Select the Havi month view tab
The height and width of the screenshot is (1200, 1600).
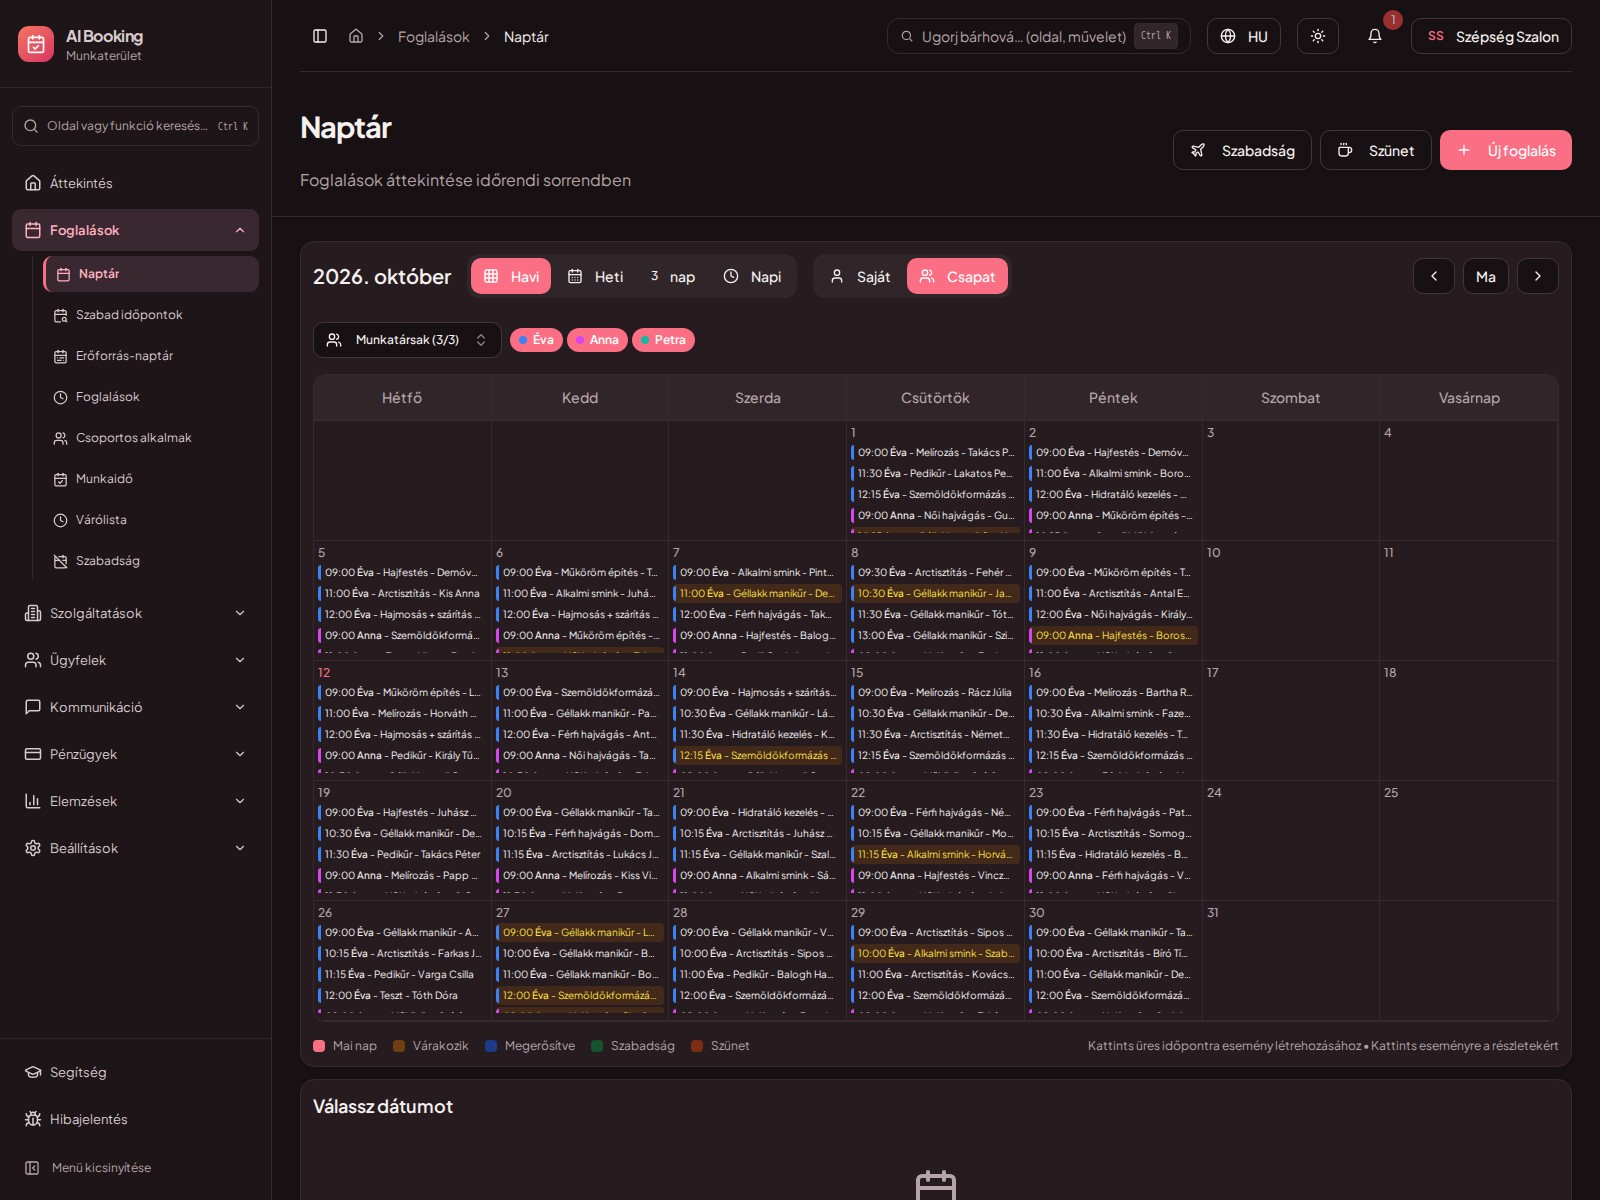511,277
